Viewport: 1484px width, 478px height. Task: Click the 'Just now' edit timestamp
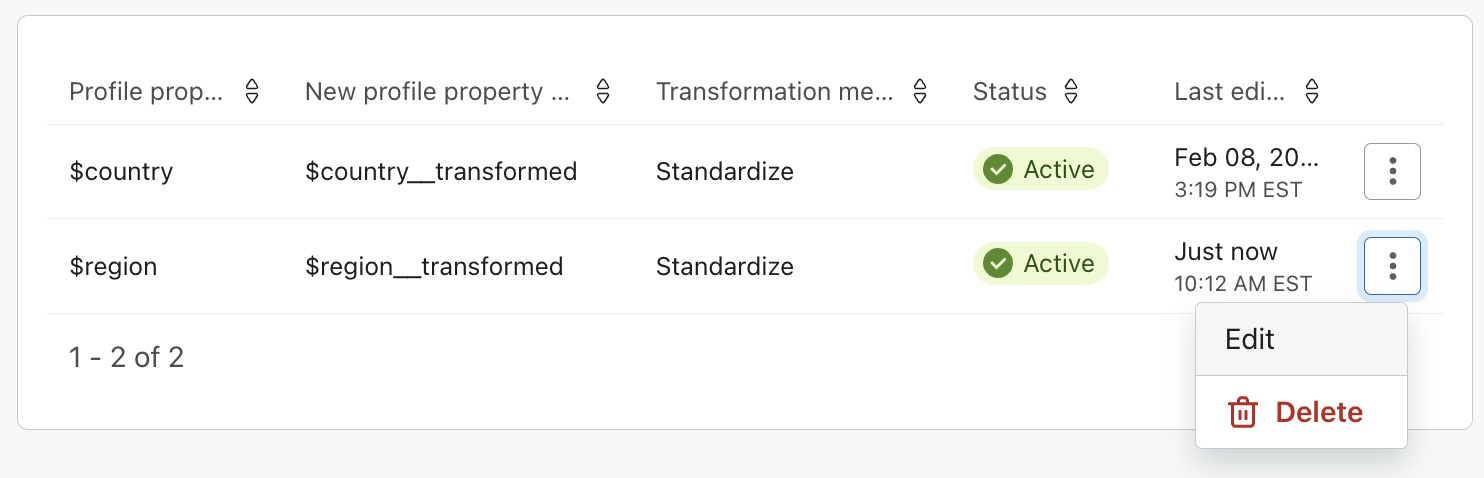coord(1226,252)
